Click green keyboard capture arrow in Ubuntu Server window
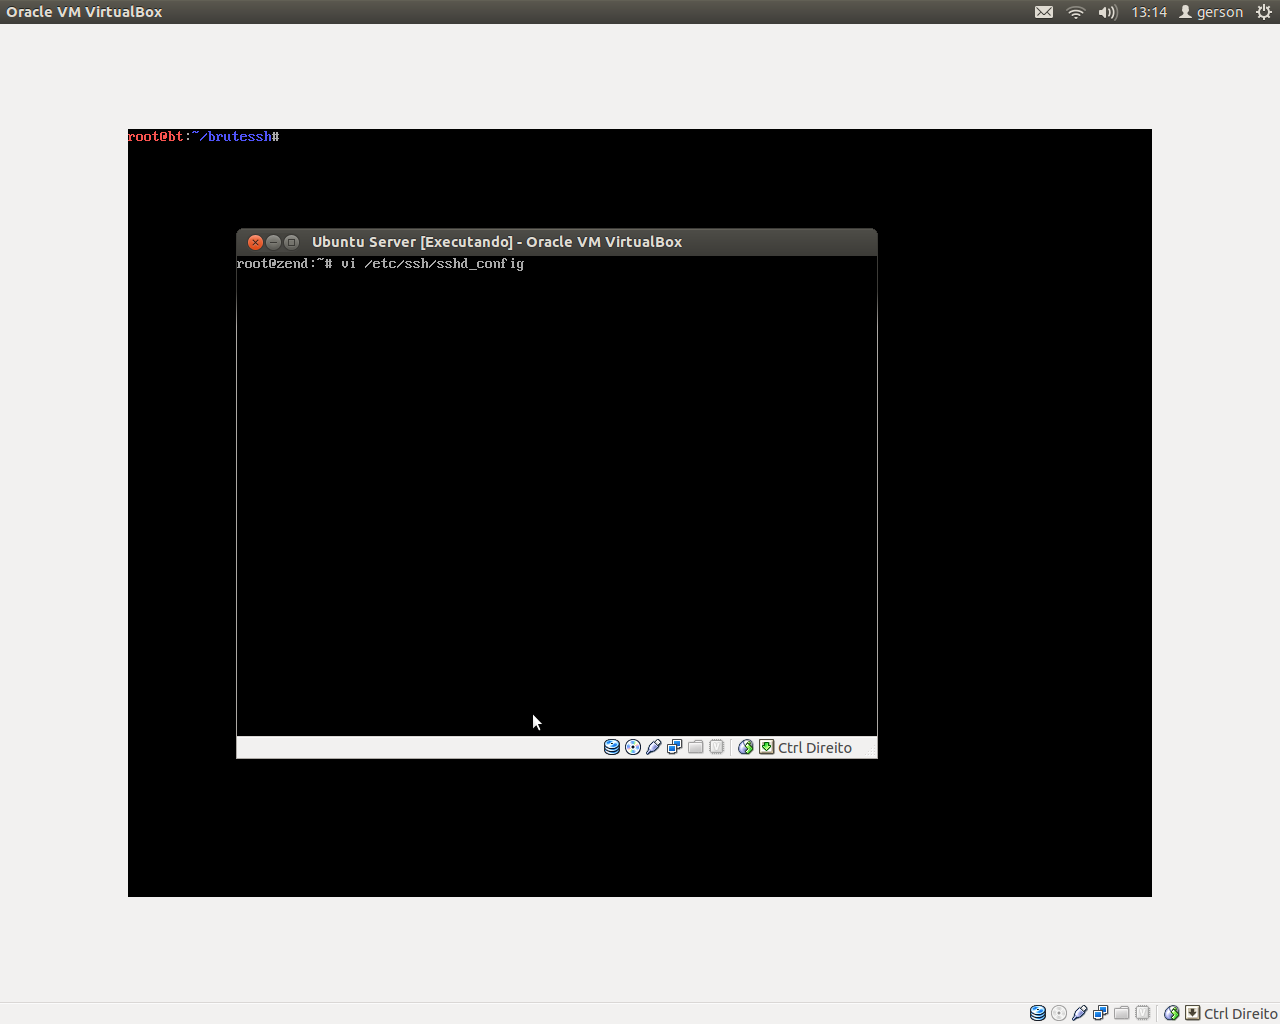This screenshot has width=1280, height=1024. (767, 747)
